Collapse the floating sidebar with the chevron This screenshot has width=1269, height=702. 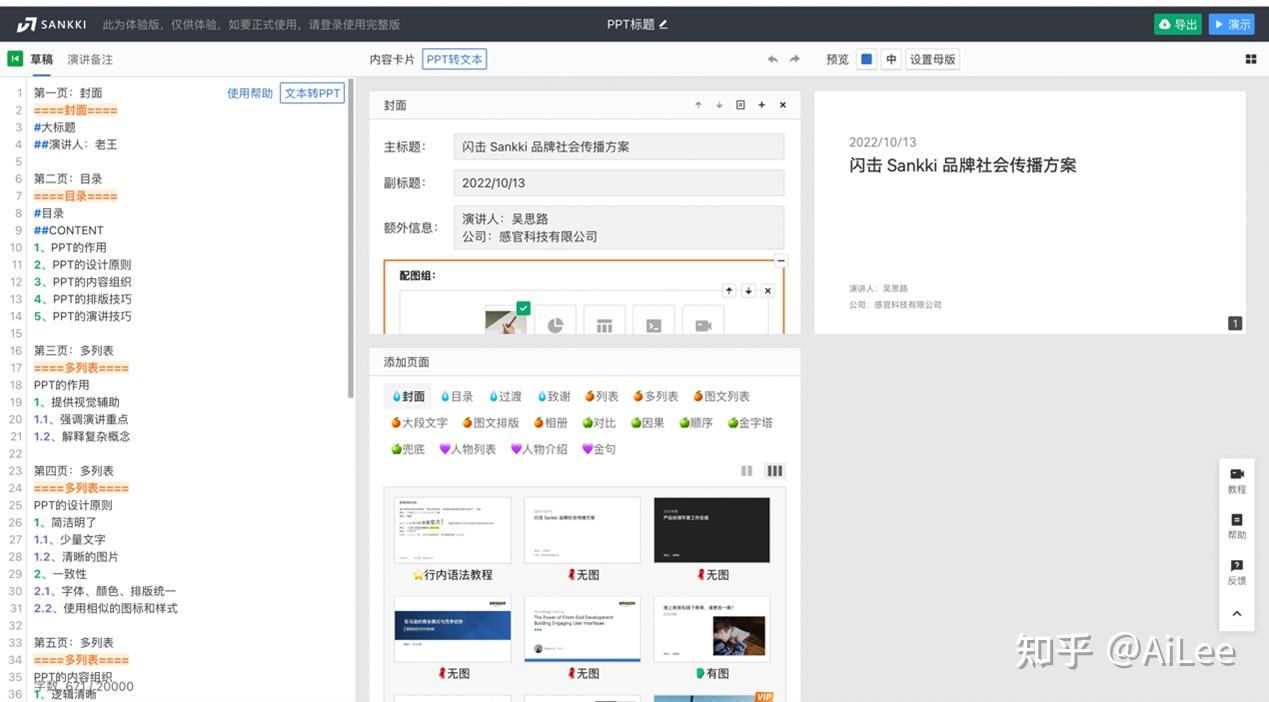[1237, 613]
